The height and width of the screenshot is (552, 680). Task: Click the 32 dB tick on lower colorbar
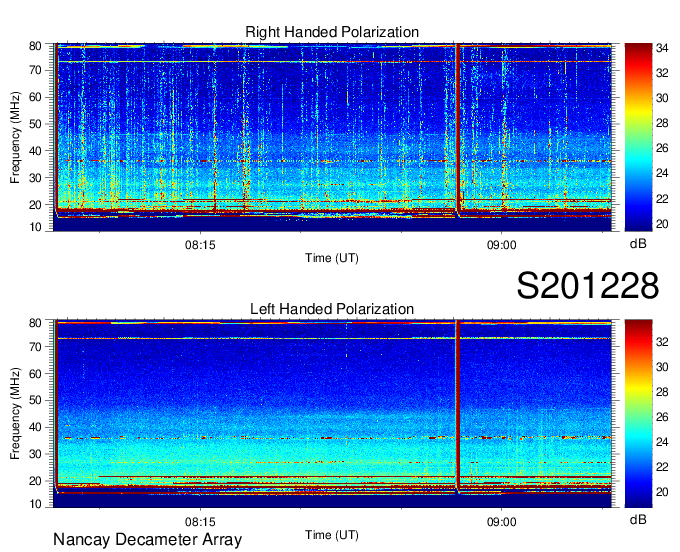pos(662,342)
